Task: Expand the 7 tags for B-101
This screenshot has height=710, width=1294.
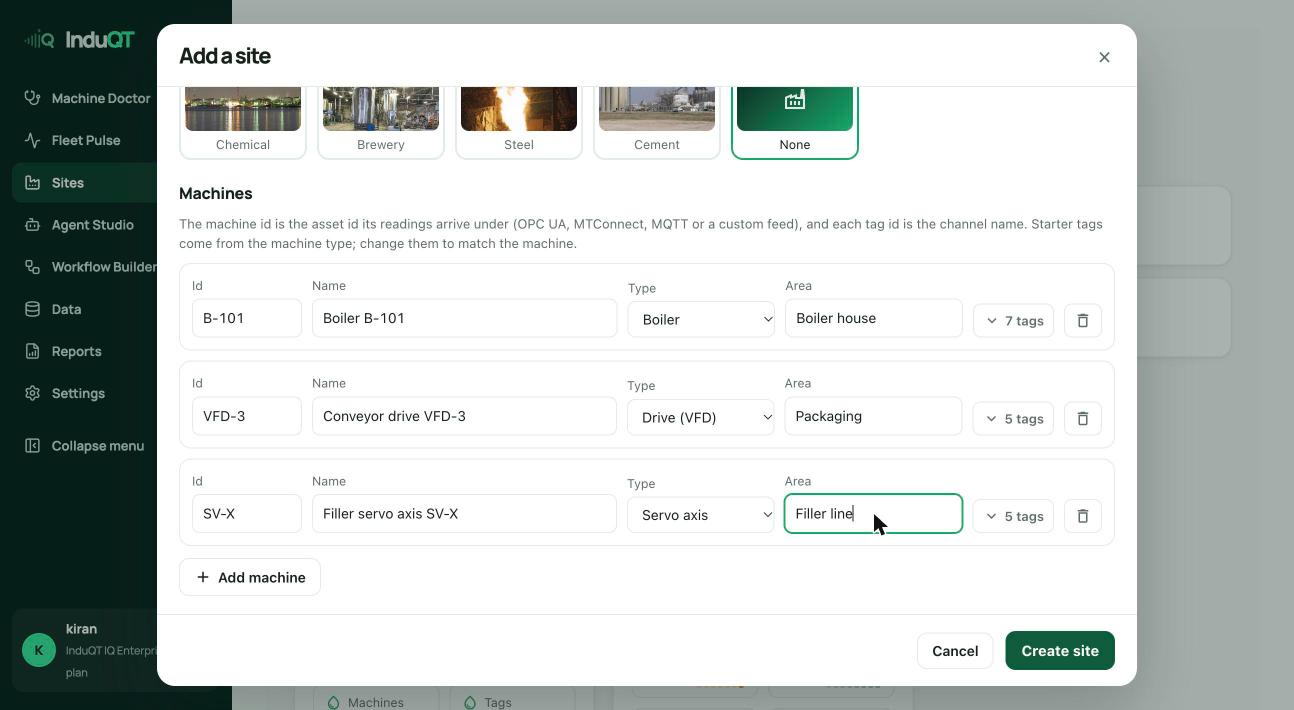Action: tap(1013, 320)
